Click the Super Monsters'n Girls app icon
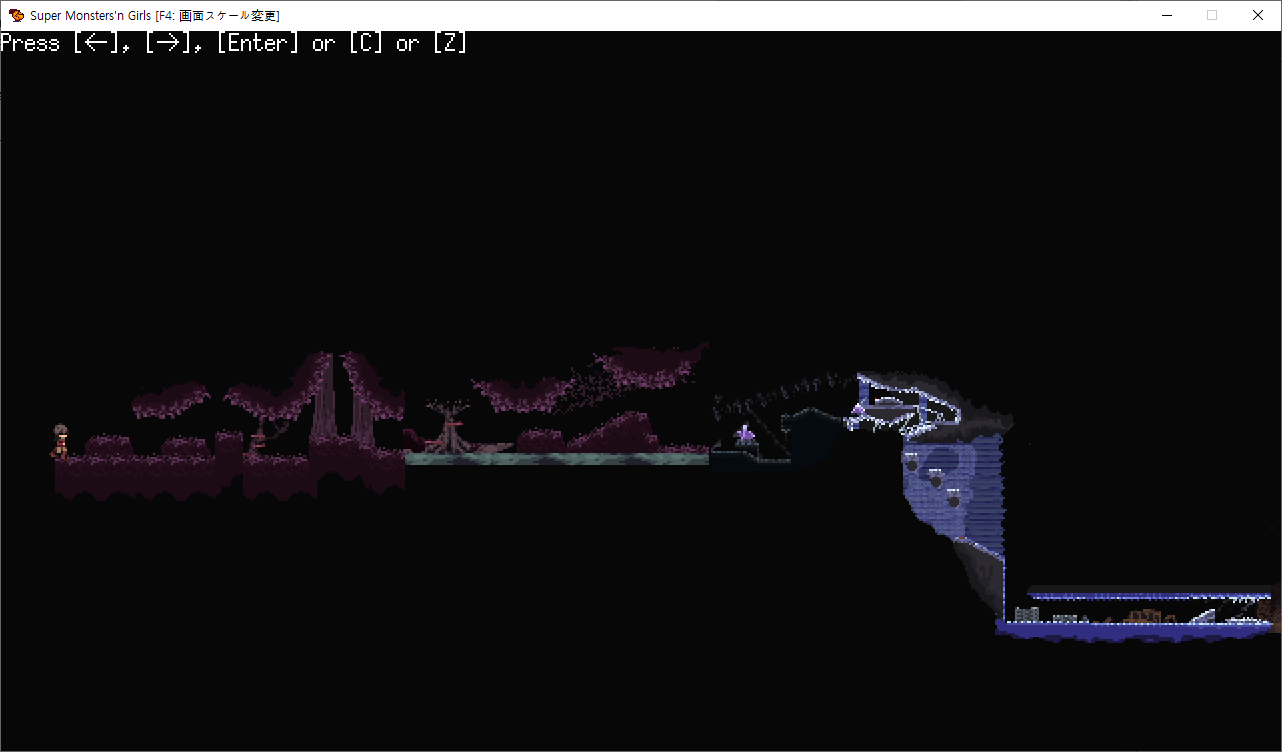 tap(17, 15)
